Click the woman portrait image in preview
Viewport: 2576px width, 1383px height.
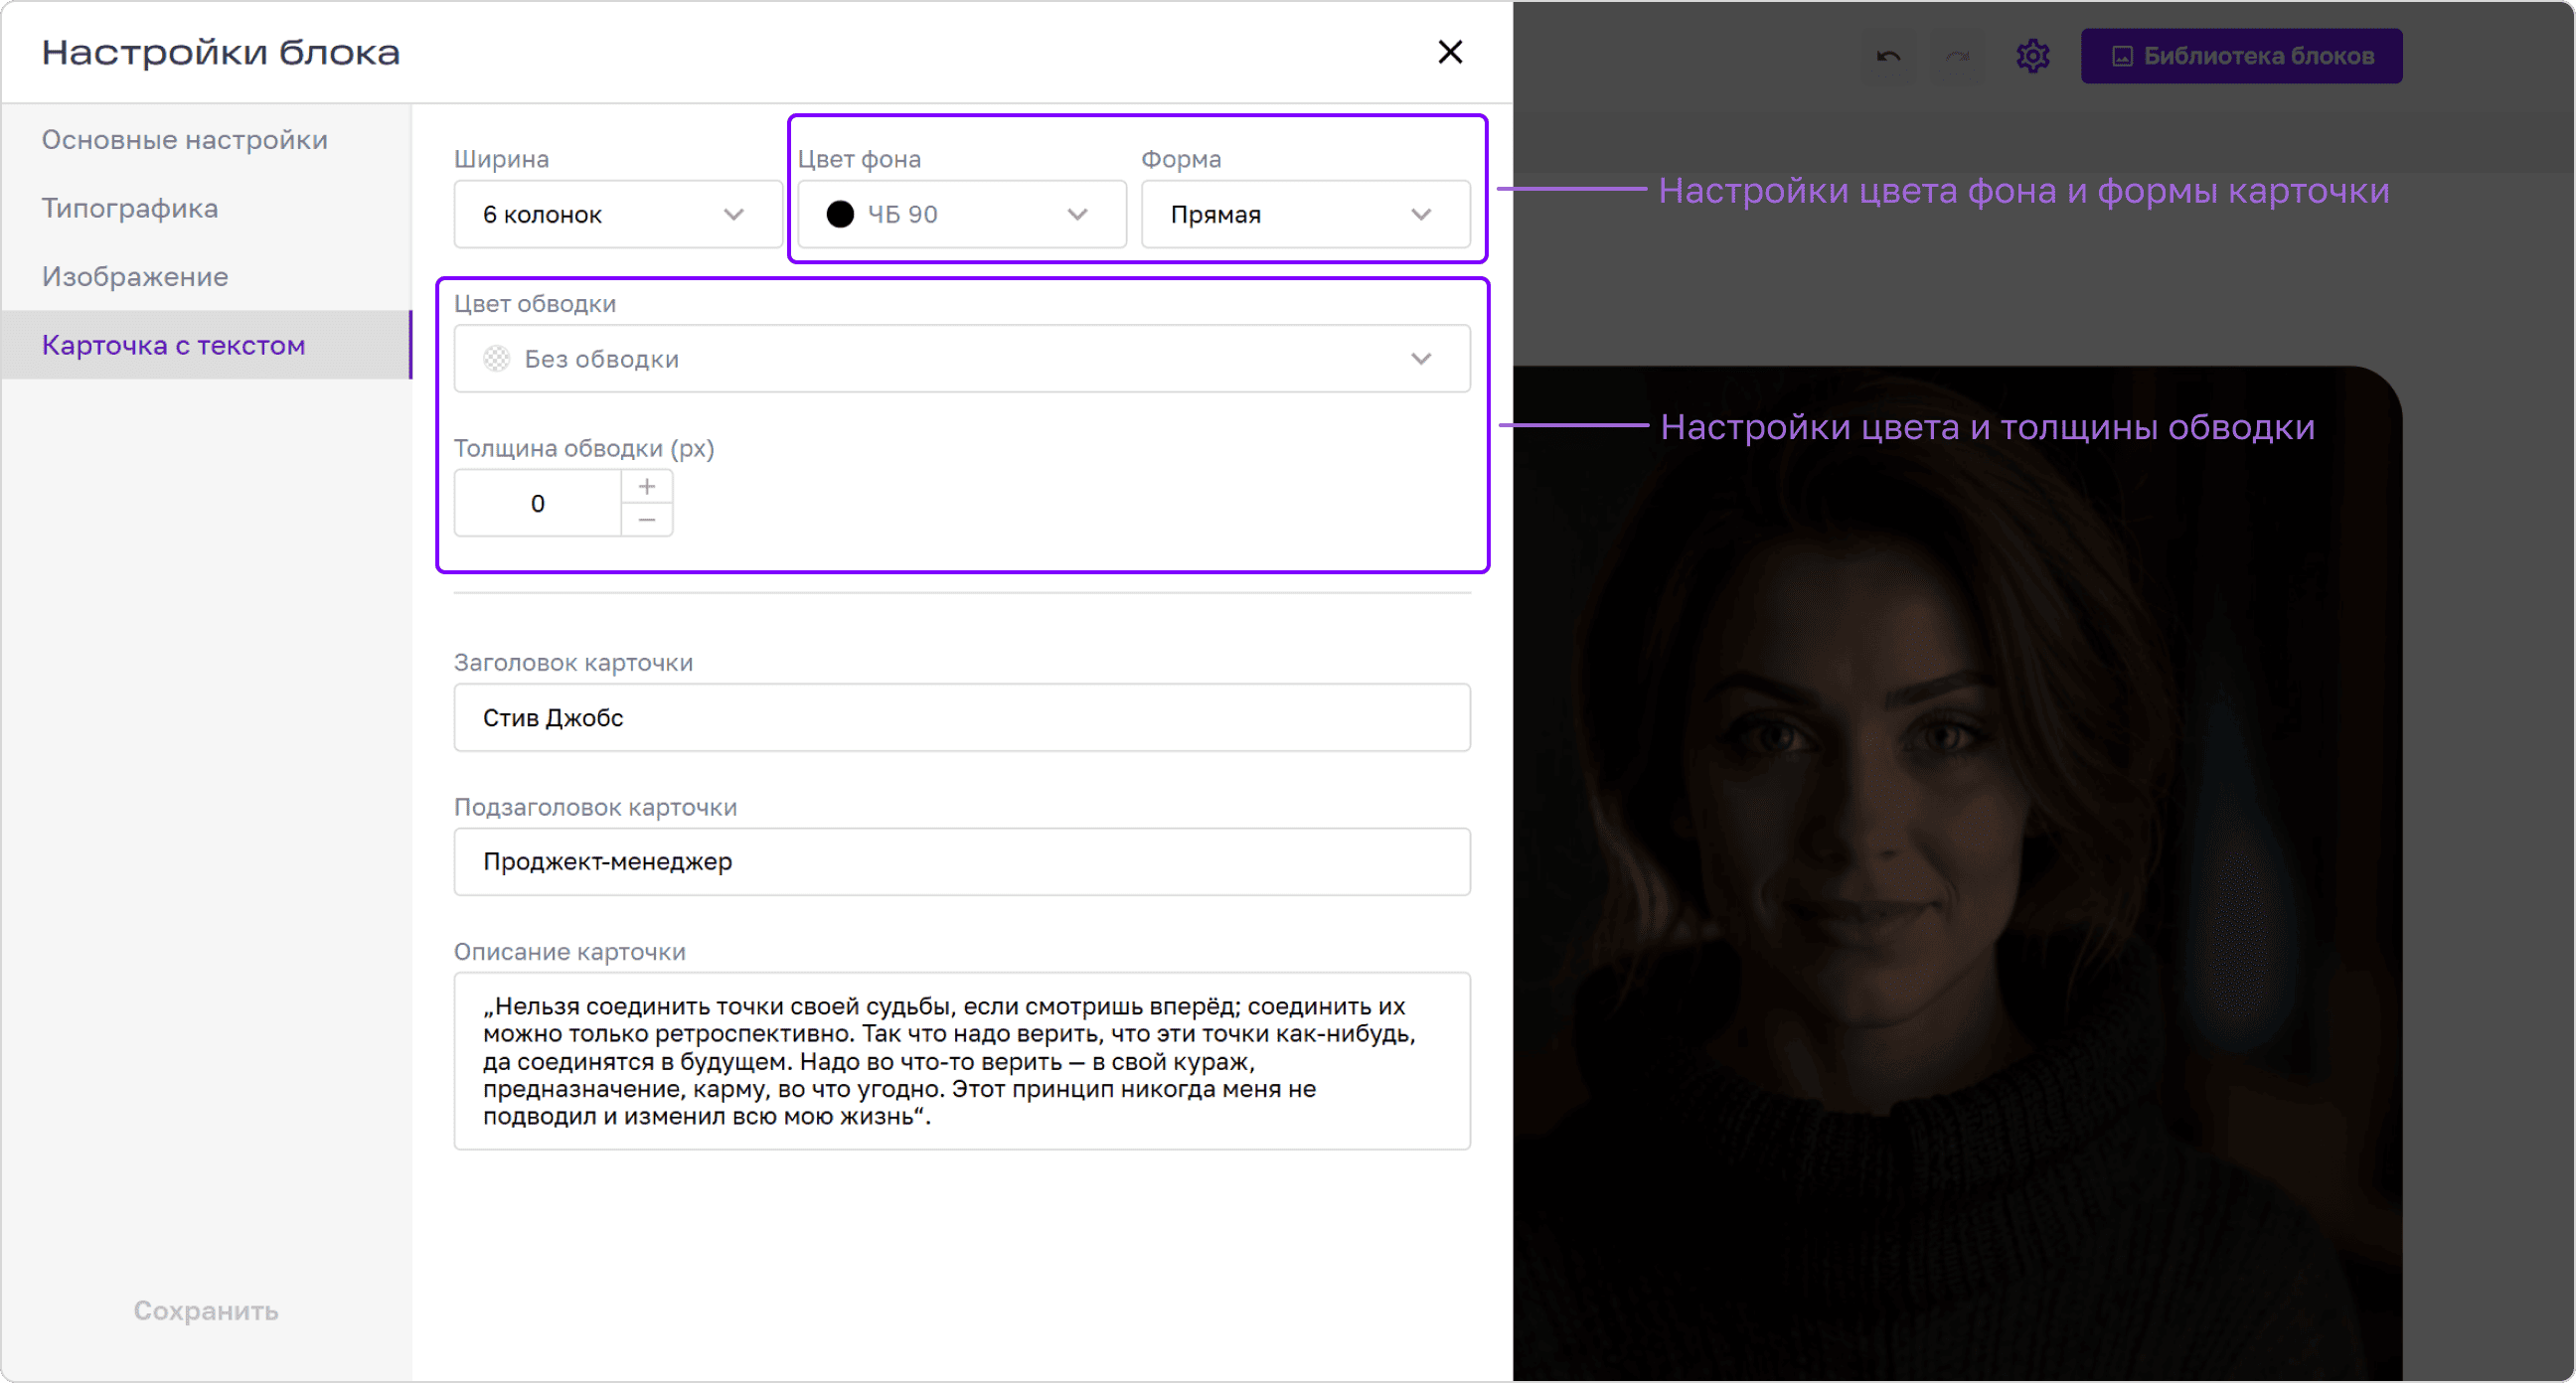point(1957,873)
